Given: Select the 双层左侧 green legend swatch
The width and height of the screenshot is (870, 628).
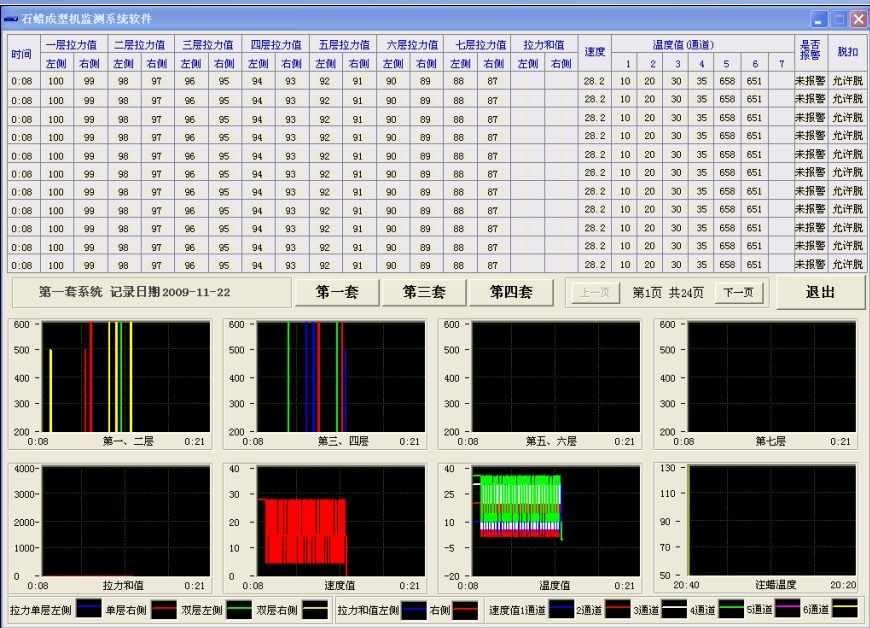Looking at the screenshot, I should [x=237, y=609].
